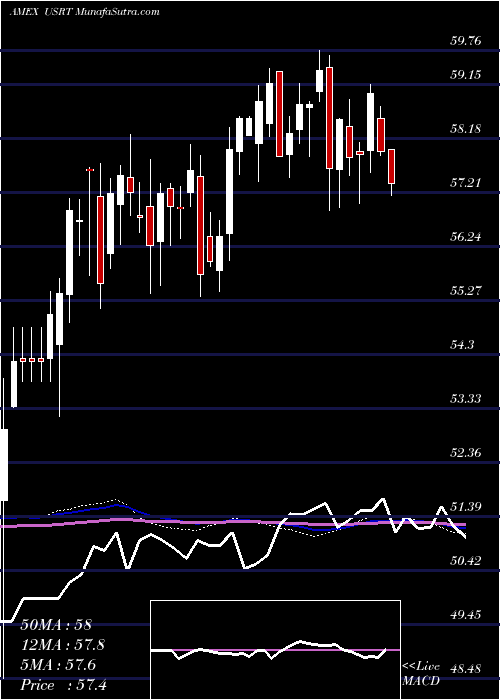Select the 48.48 price axis label
Viewport: 500px width, 700px height.
[x=466, y=669]
